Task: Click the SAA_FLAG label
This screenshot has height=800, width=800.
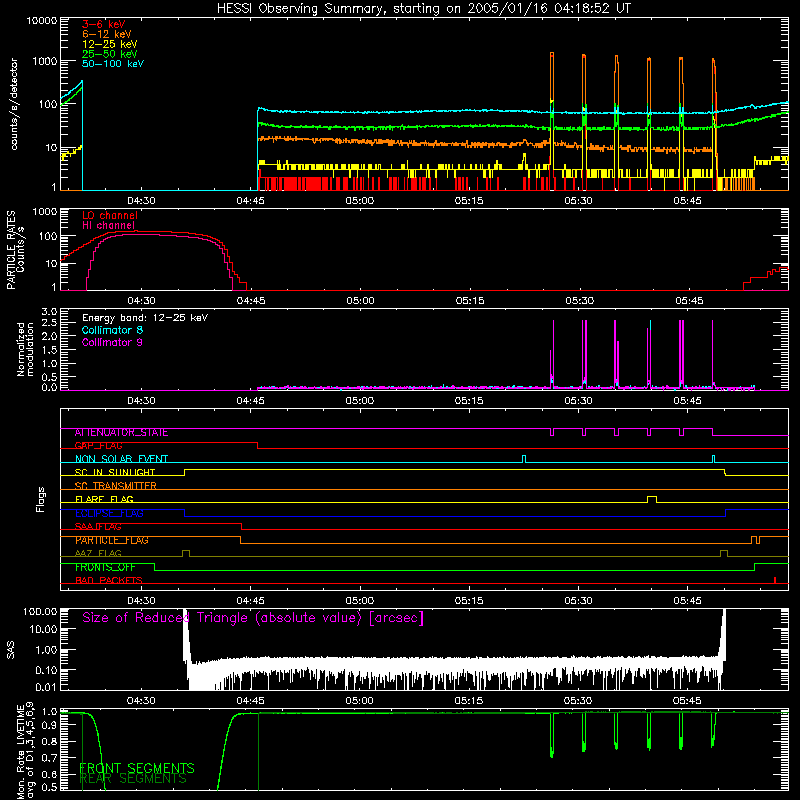Action: click(98, 527)
